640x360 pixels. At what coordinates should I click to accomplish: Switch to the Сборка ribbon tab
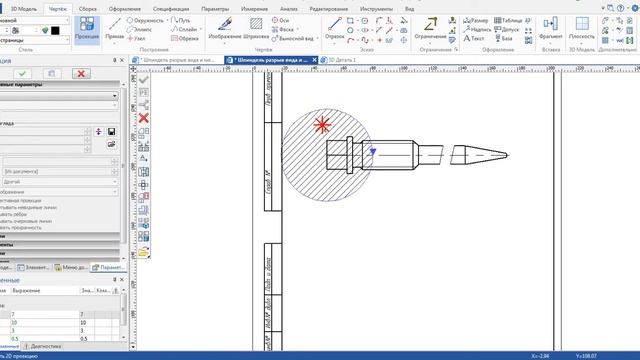tap(87, 9)
